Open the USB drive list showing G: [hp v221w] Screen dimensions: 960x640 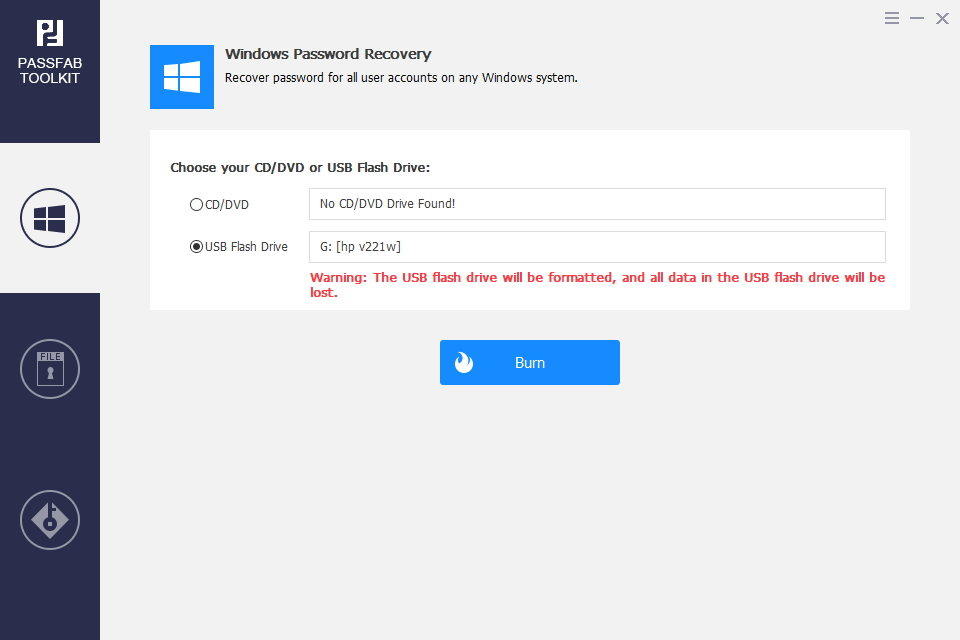[x=597, y=247]
